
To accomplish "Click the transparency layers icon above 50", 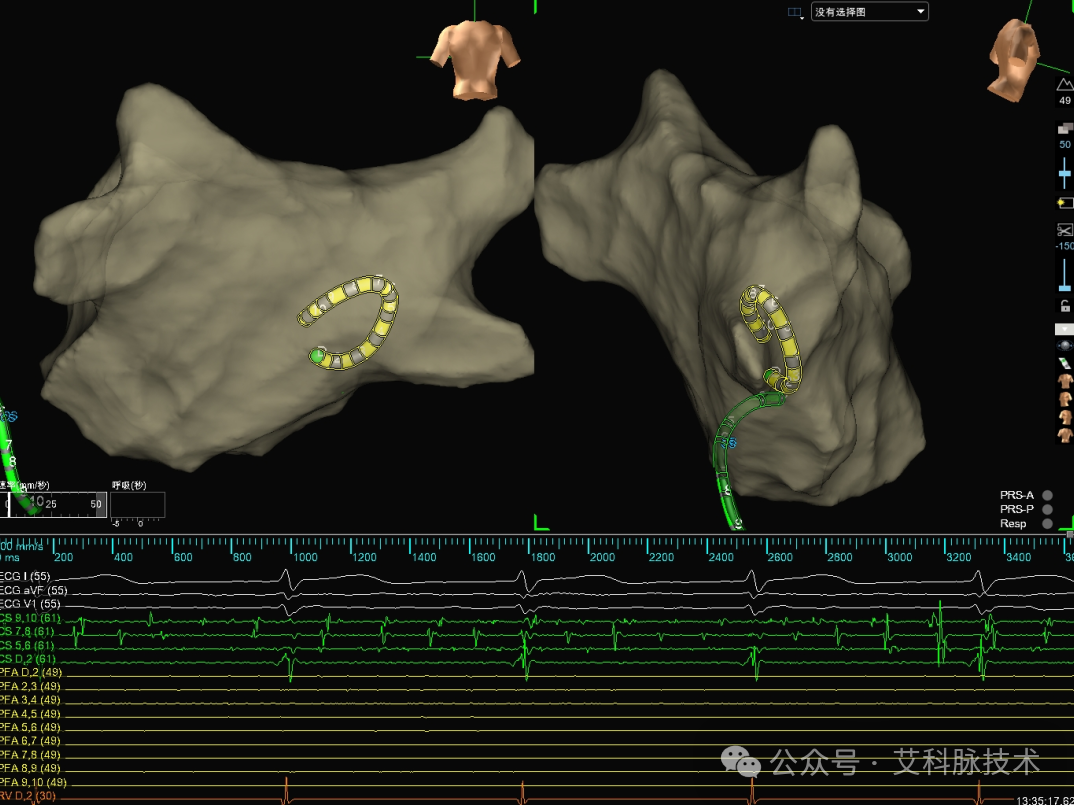I will (1065, 128).
